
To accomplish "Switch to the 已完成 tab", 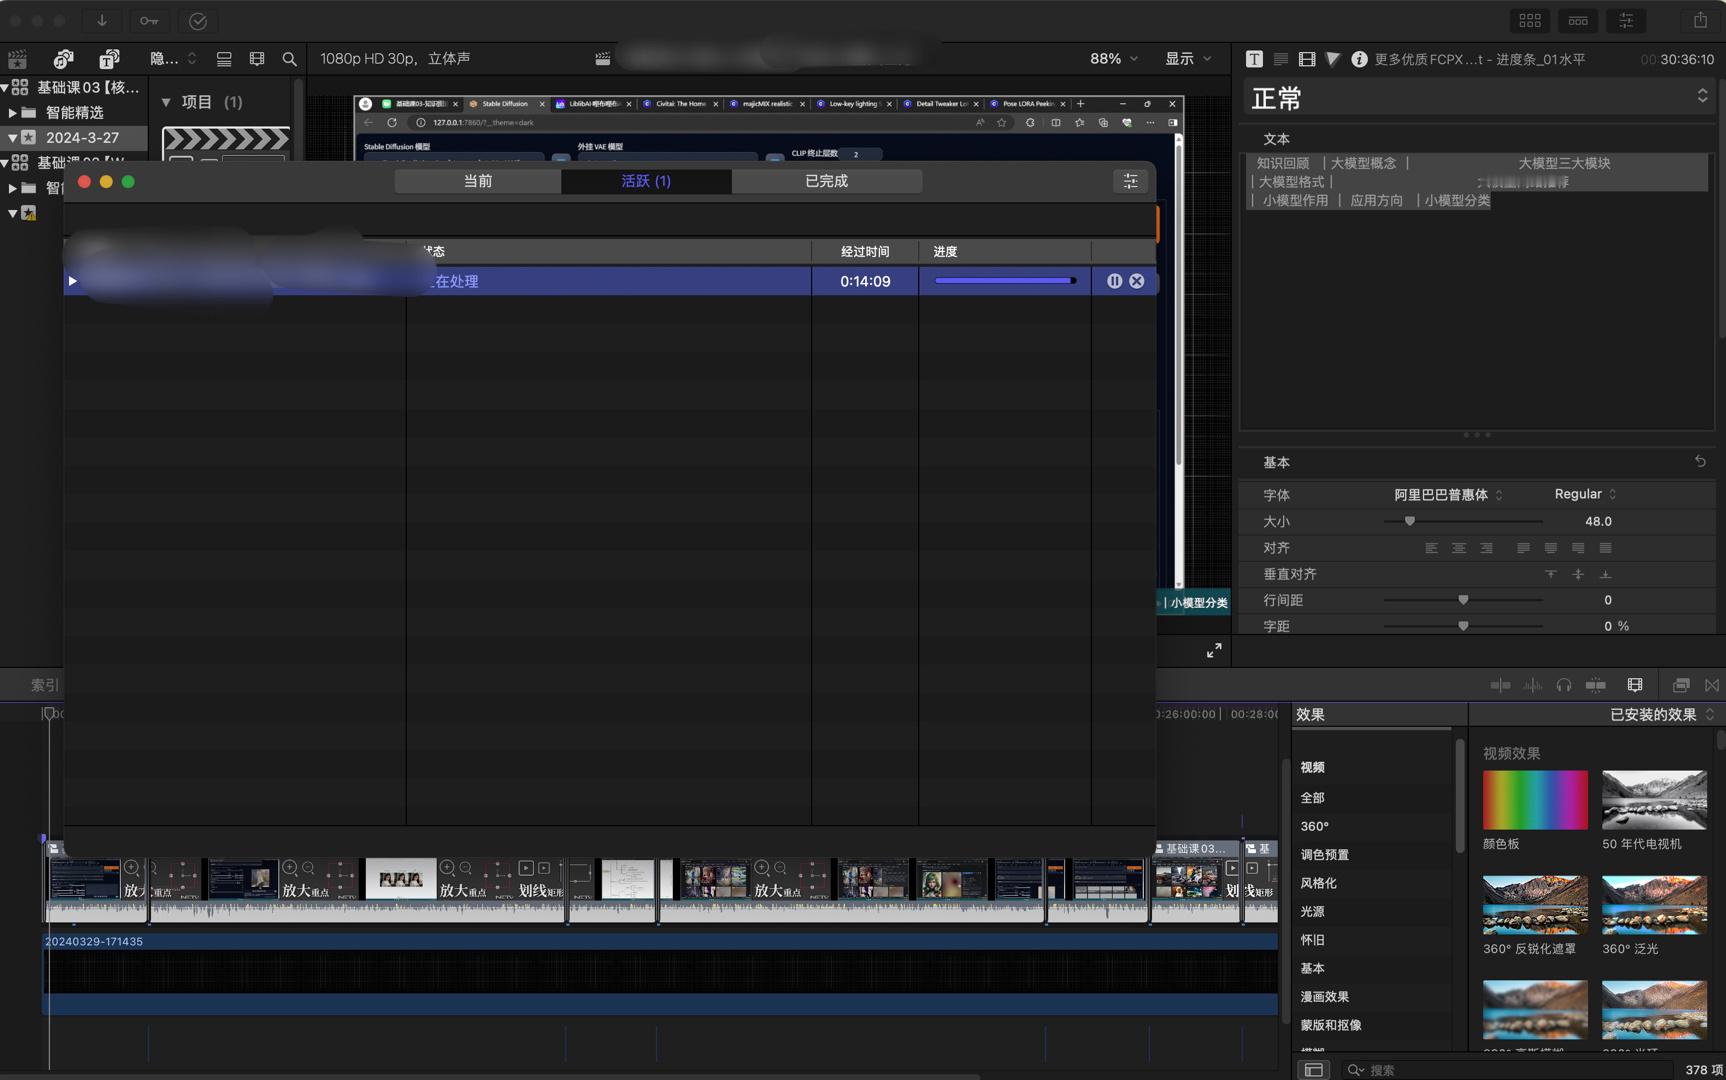I will [826, 181].
